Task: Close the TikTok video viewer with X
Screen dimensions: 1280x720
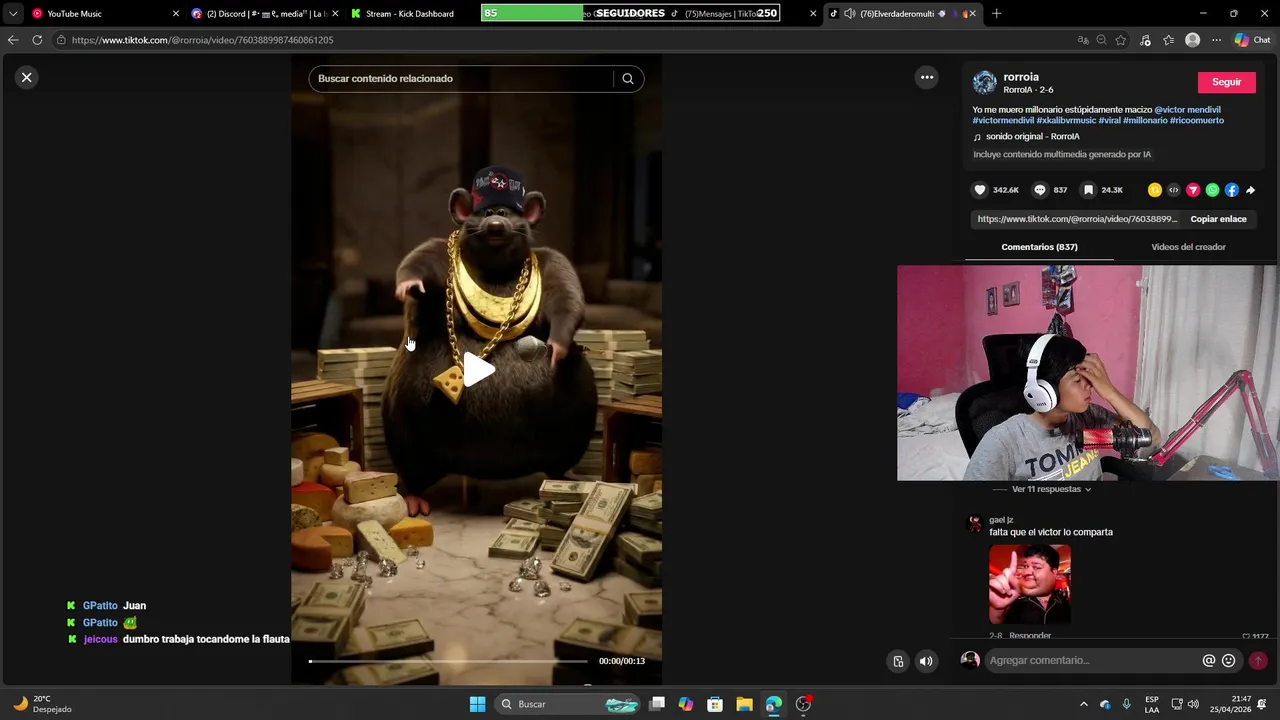Action: point(27,77)
